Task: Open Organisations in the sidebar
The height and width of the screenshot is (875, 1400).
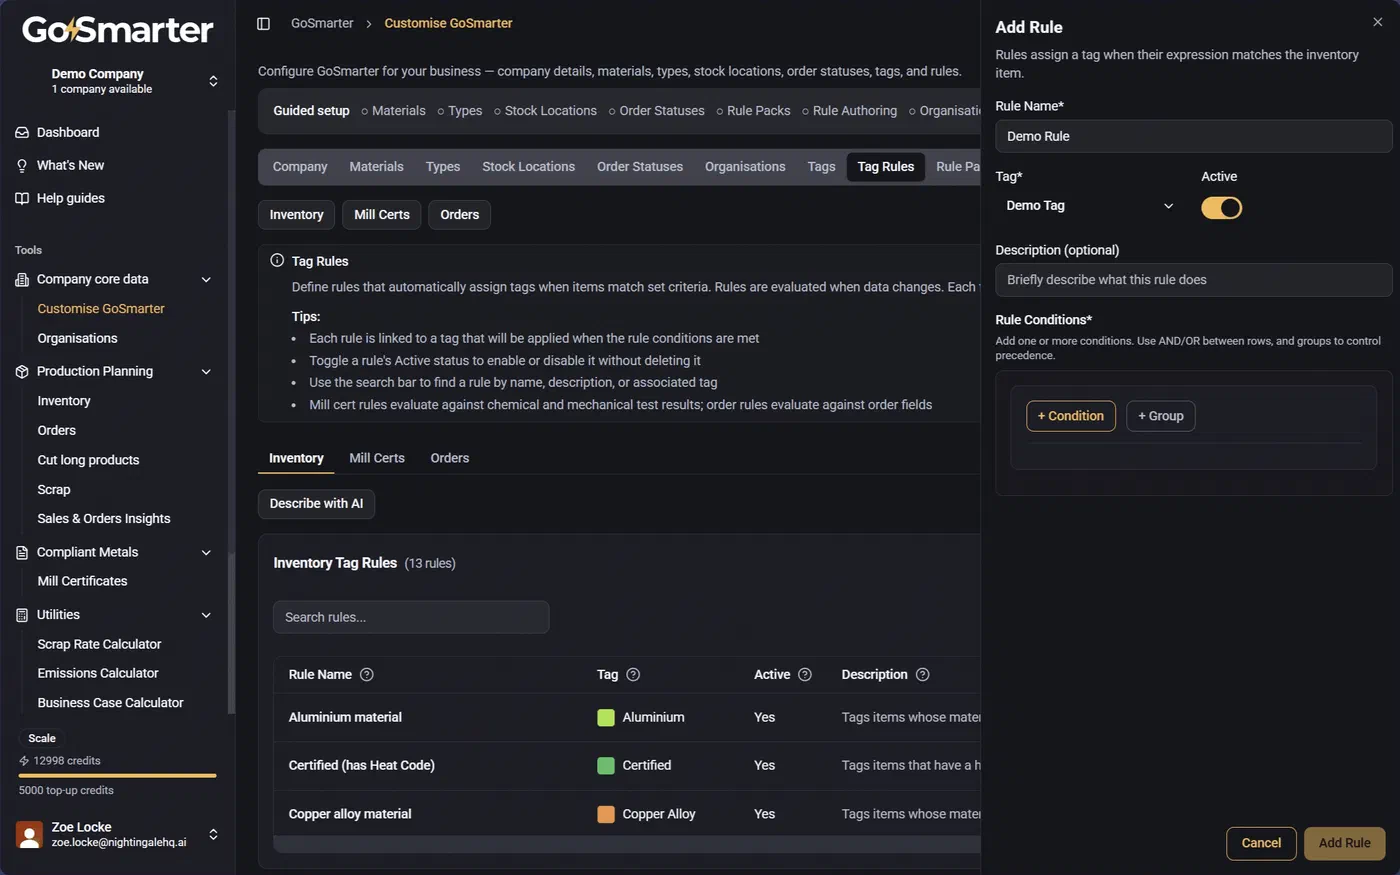Action: point(77,338)
